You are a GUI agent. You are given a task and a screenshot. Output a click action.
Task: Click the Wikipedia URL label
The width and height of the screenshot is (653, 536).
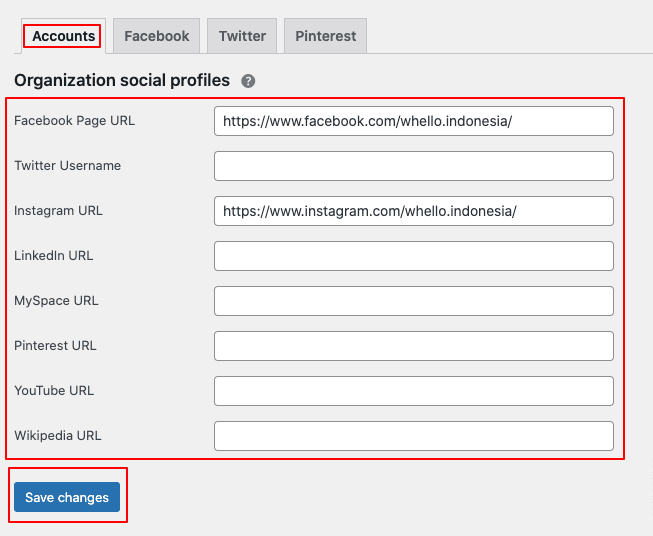pyautogui.click(x=57, y=436)
